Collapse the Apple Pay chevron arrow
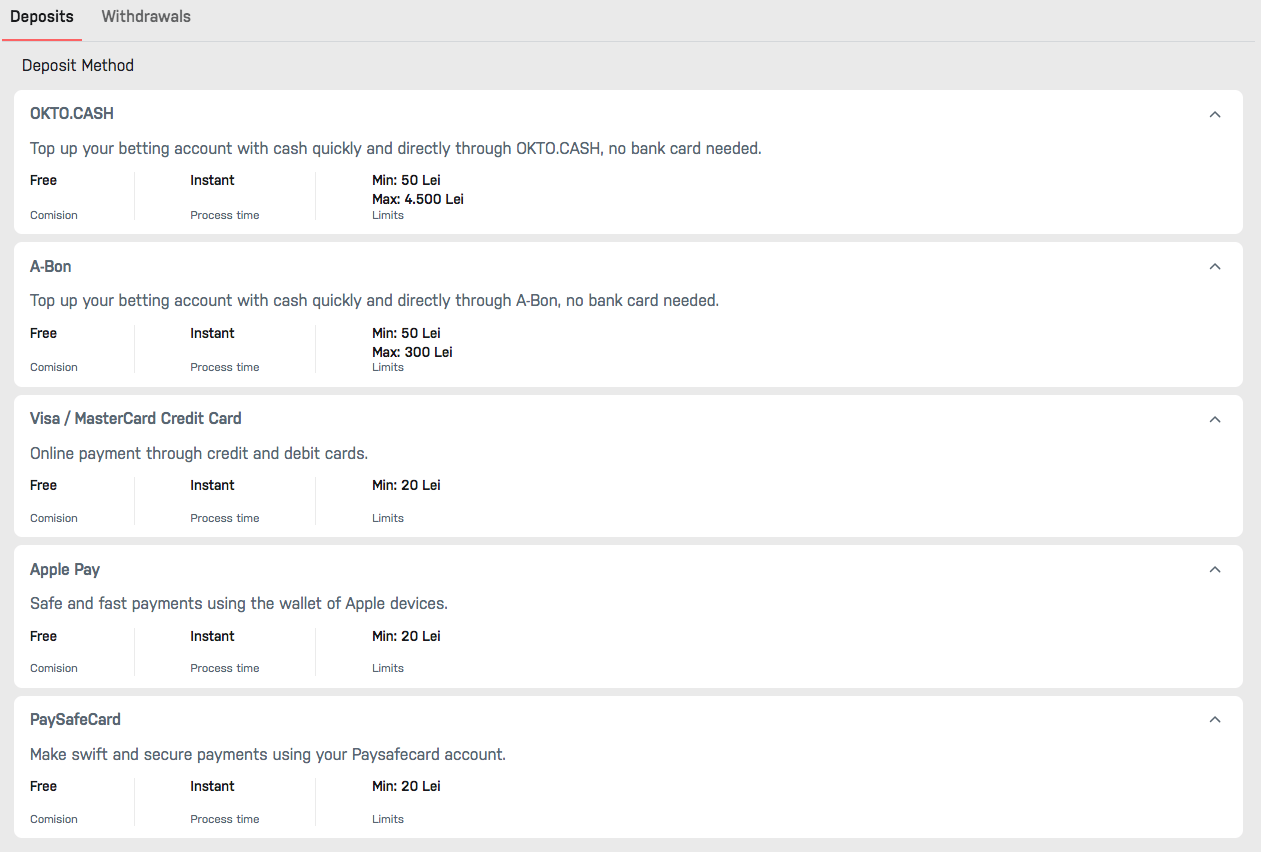This screenshot has width=1261, height=852. pos(1215,570)
